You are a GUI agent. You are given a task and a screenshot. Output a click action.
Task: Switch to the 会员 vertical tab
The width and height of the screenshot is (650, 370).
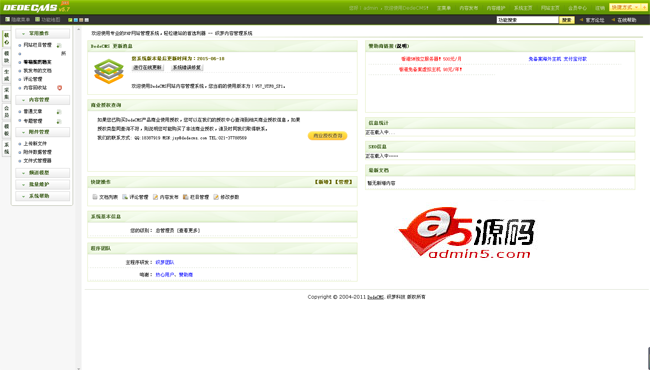point(6,111)
